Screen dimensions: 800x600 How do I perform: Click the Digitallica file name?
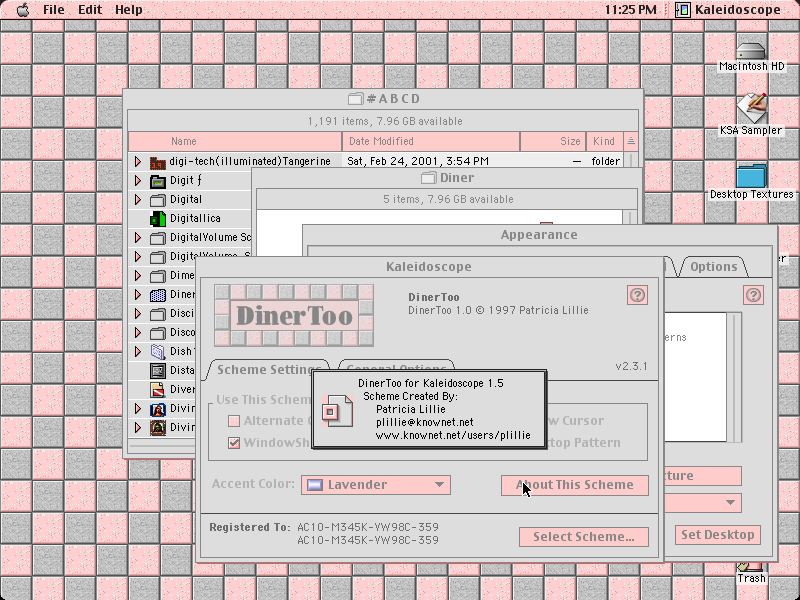coord(195,218)
